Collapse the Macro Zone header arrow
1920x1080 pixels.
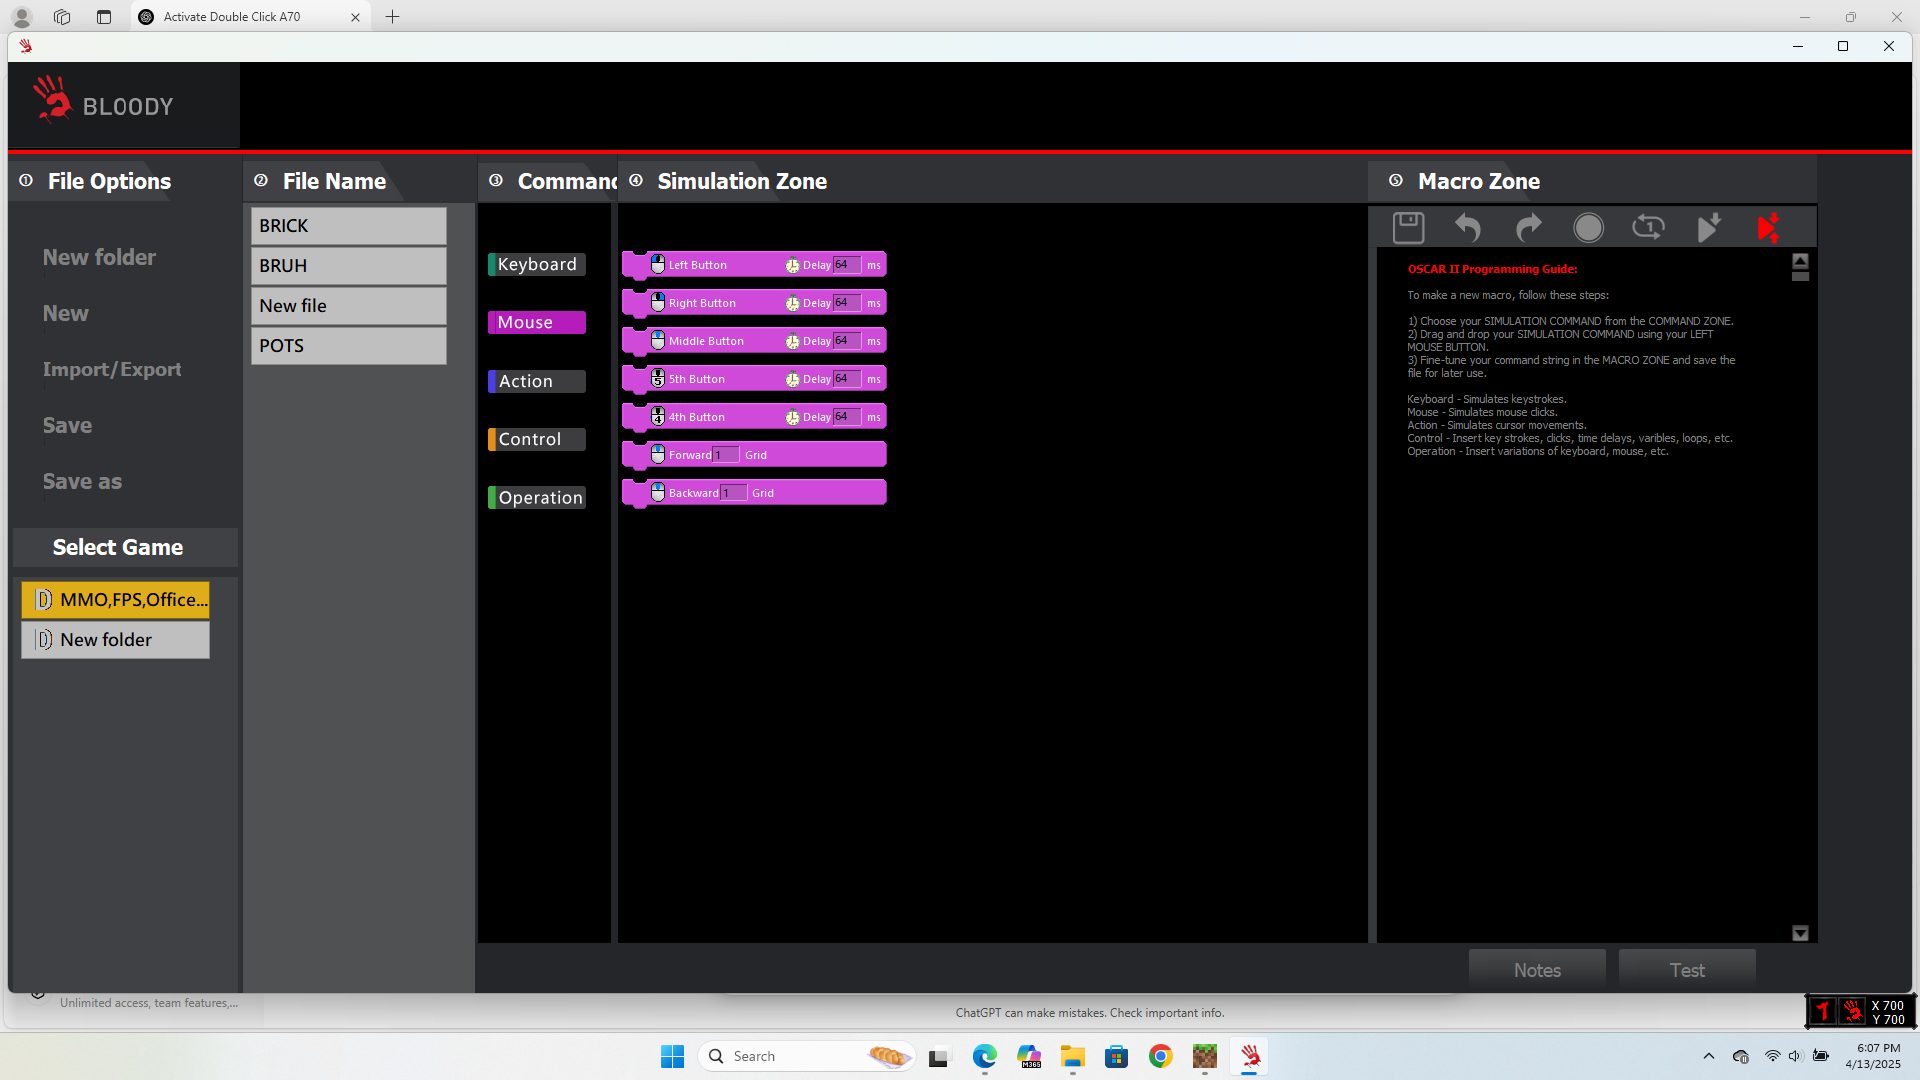(1396, 181)
